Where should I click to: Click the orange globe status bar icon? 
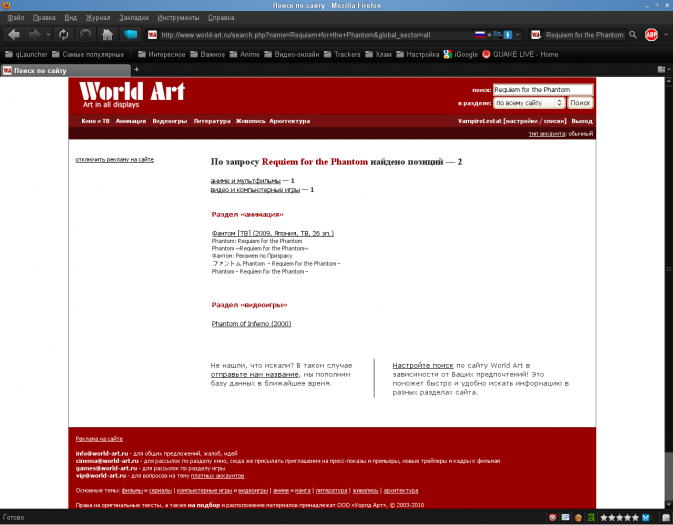click(x=578, y=517)
